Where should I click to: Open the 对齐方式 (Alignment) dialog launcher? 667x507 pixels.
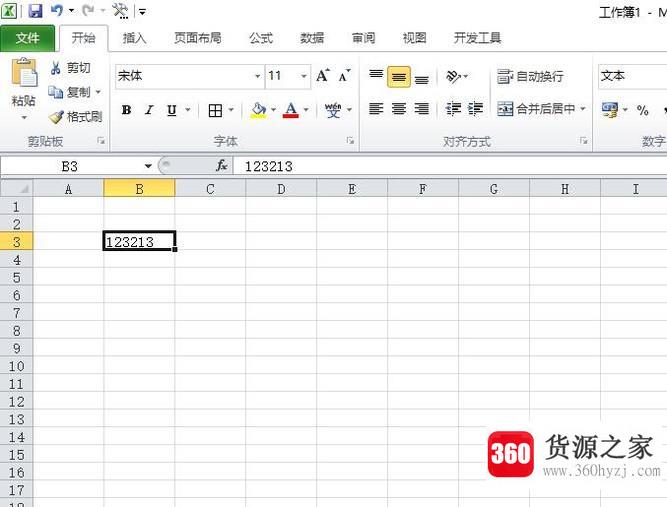click(x=583, y=140)
